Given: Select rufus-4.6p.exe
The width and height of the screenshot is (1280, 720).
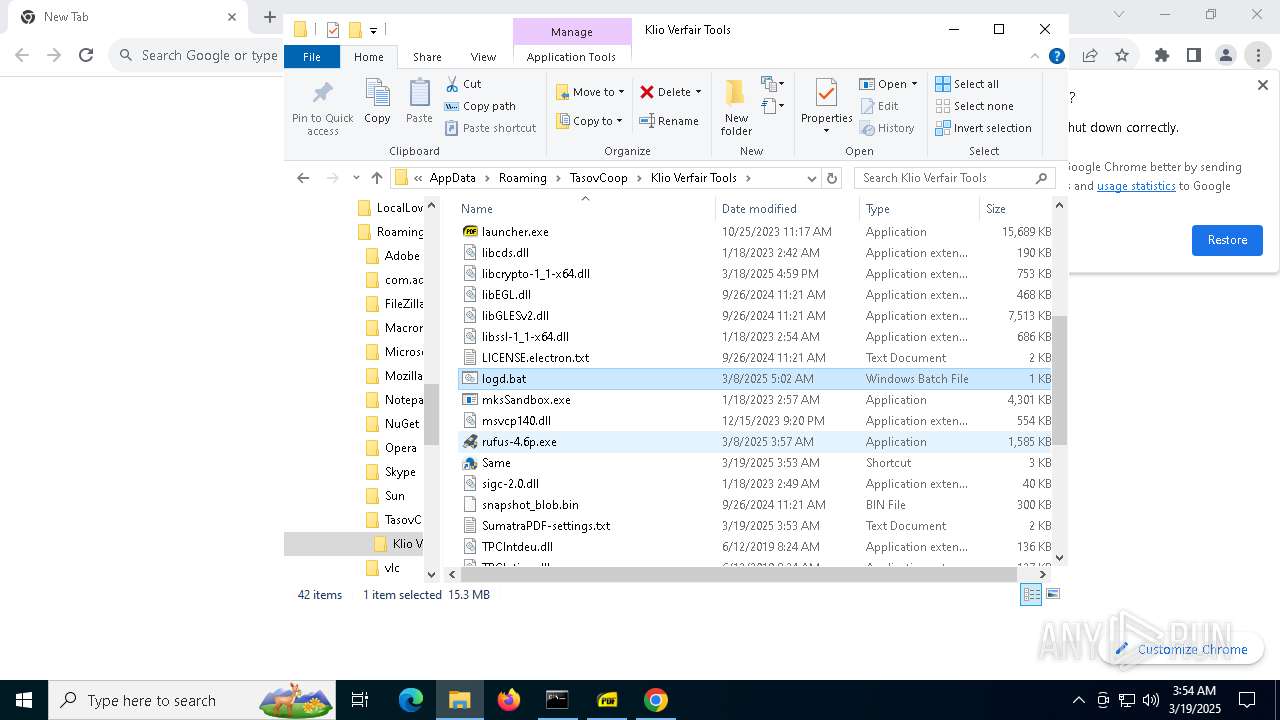Looking at the screenshot, I should (x=755, y=442).
